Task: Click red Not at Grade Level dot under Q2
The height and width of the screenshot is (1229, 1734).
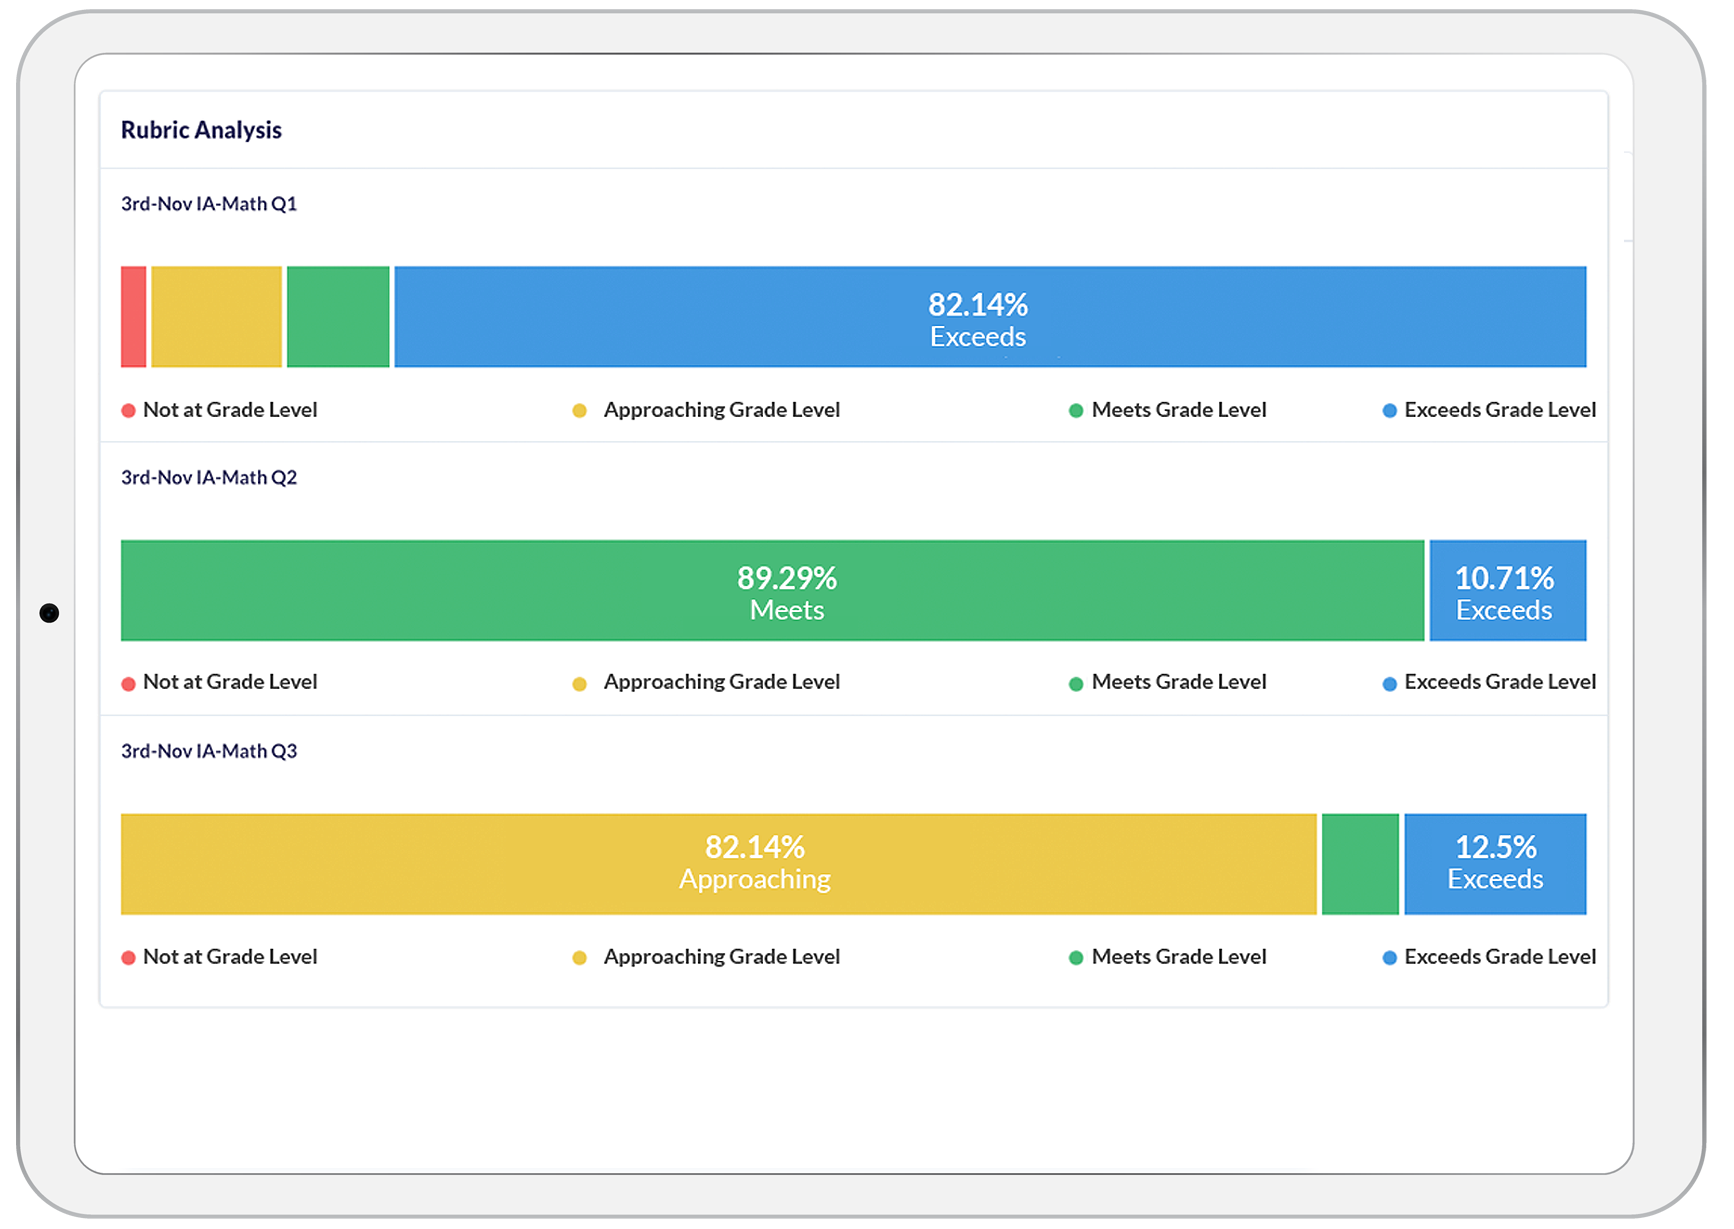Action: [128, 684]
